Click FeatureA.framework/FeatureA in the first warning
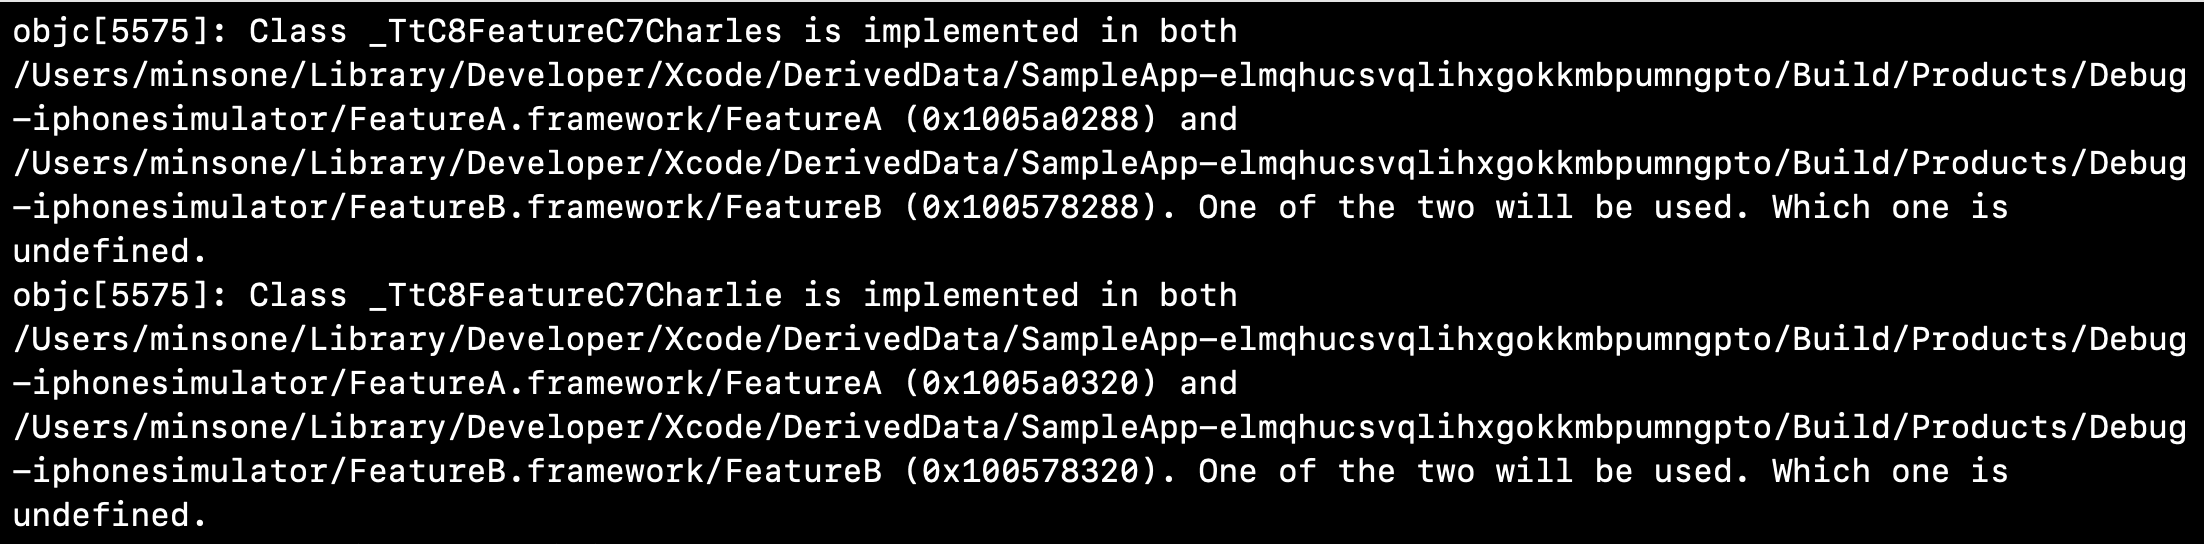2204x544 pixels. click(x=615, y=120)
